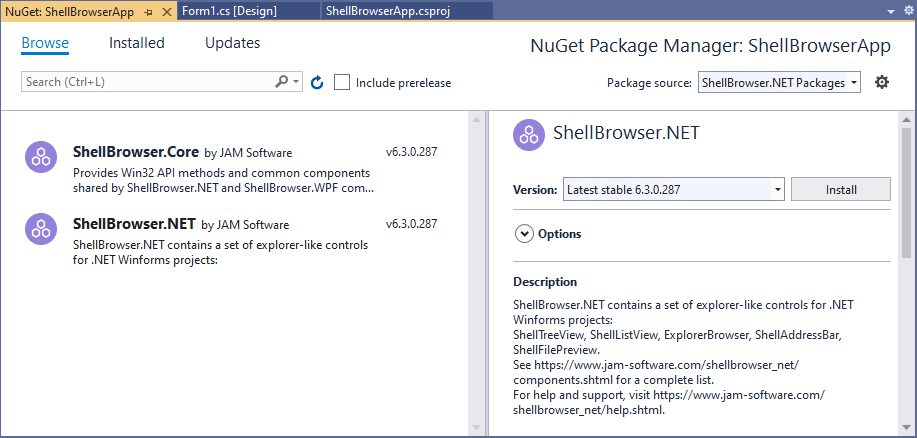The width and height of the screenshot is (917, 438).
Task: Click the refresh package list icon
Action: click(317, 82)
